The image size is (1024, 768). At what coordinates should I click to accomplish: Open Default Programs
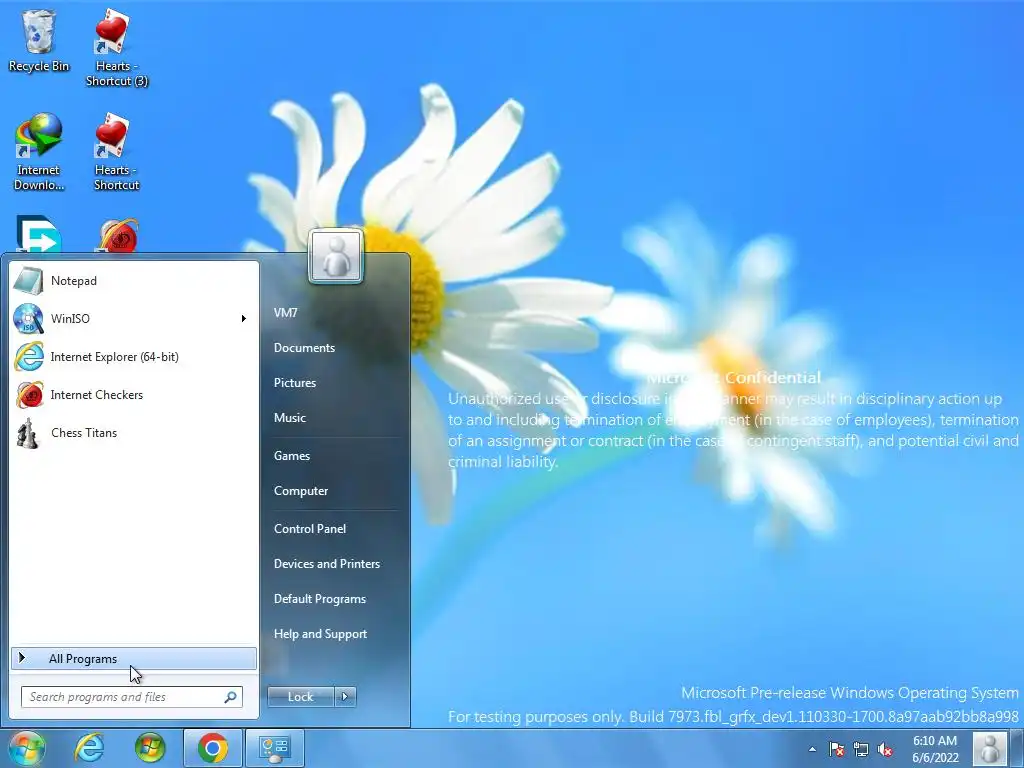pyautogui.click(x=319, y=599)
